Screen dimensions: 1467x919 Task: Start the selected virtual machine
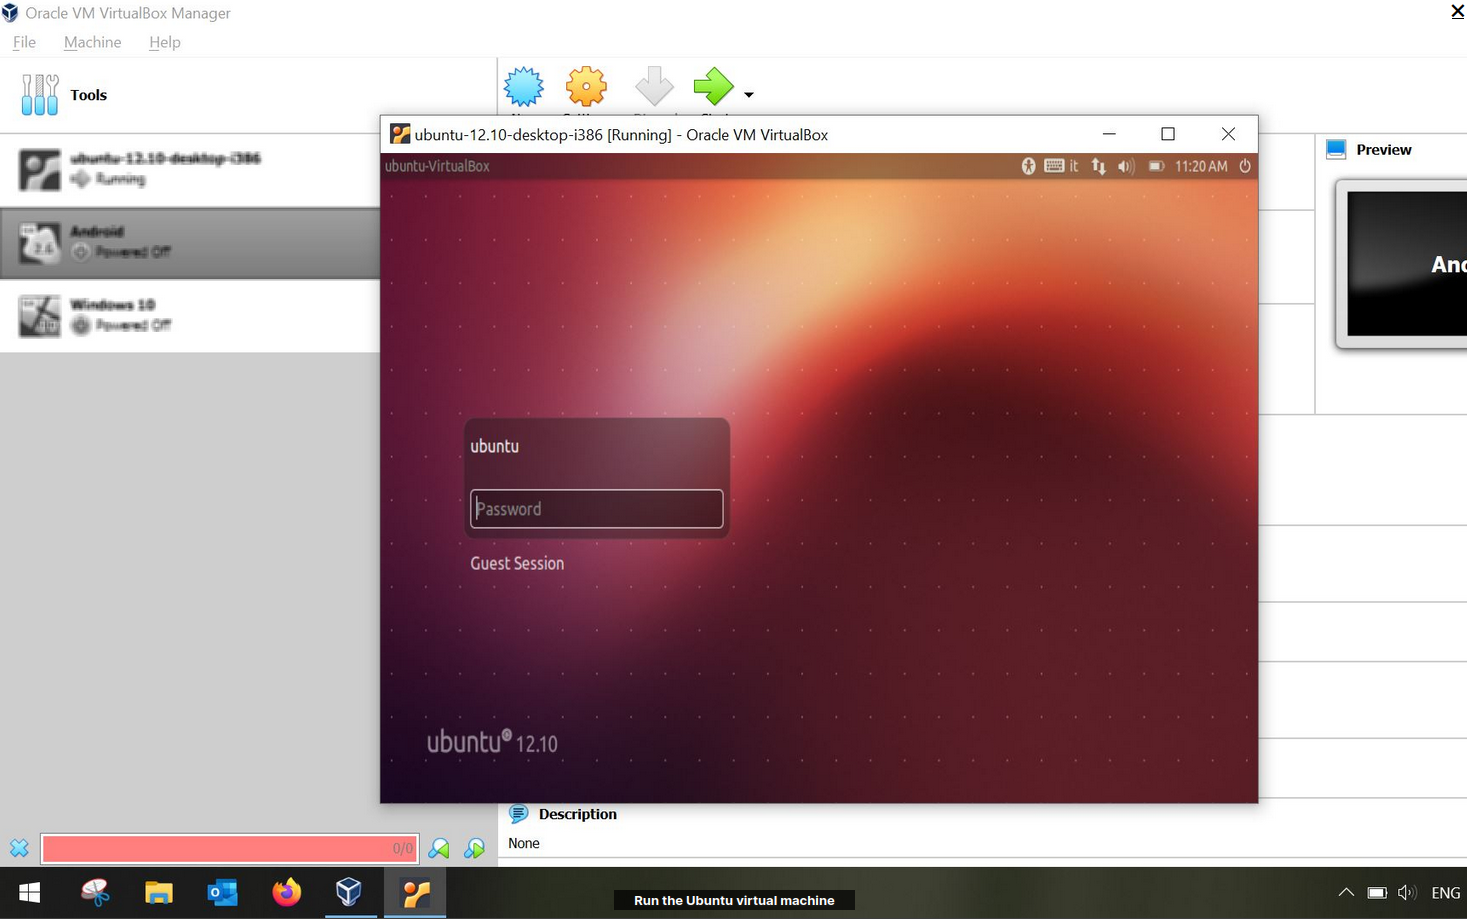[713, 88]
